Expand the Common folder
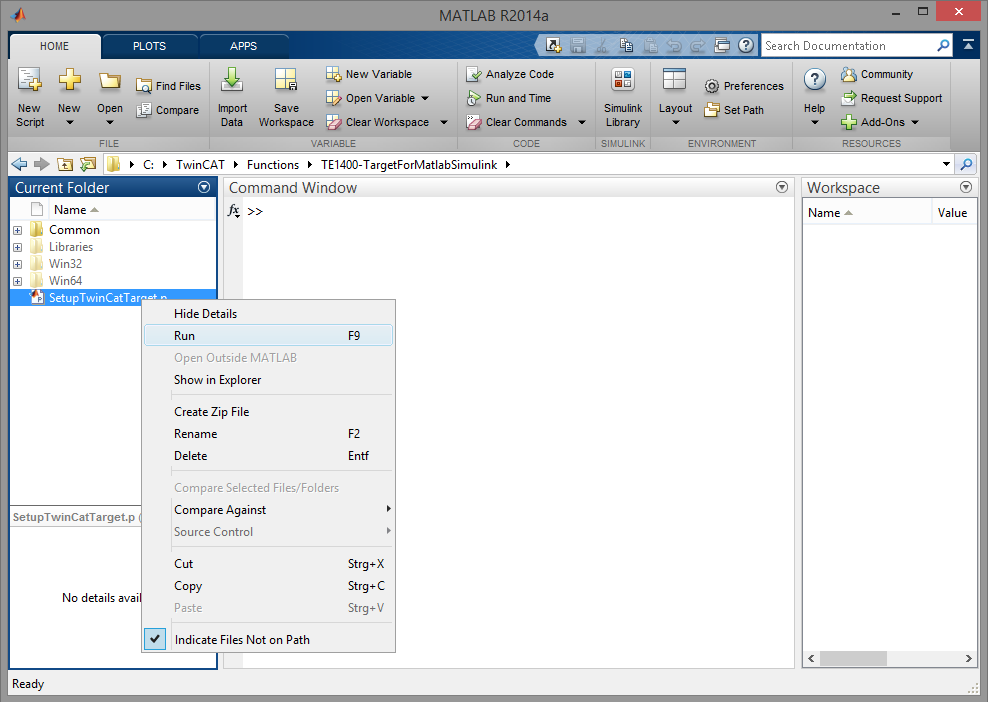The height and width of the screenshot is (702, 988). click(x=18, y=231)
